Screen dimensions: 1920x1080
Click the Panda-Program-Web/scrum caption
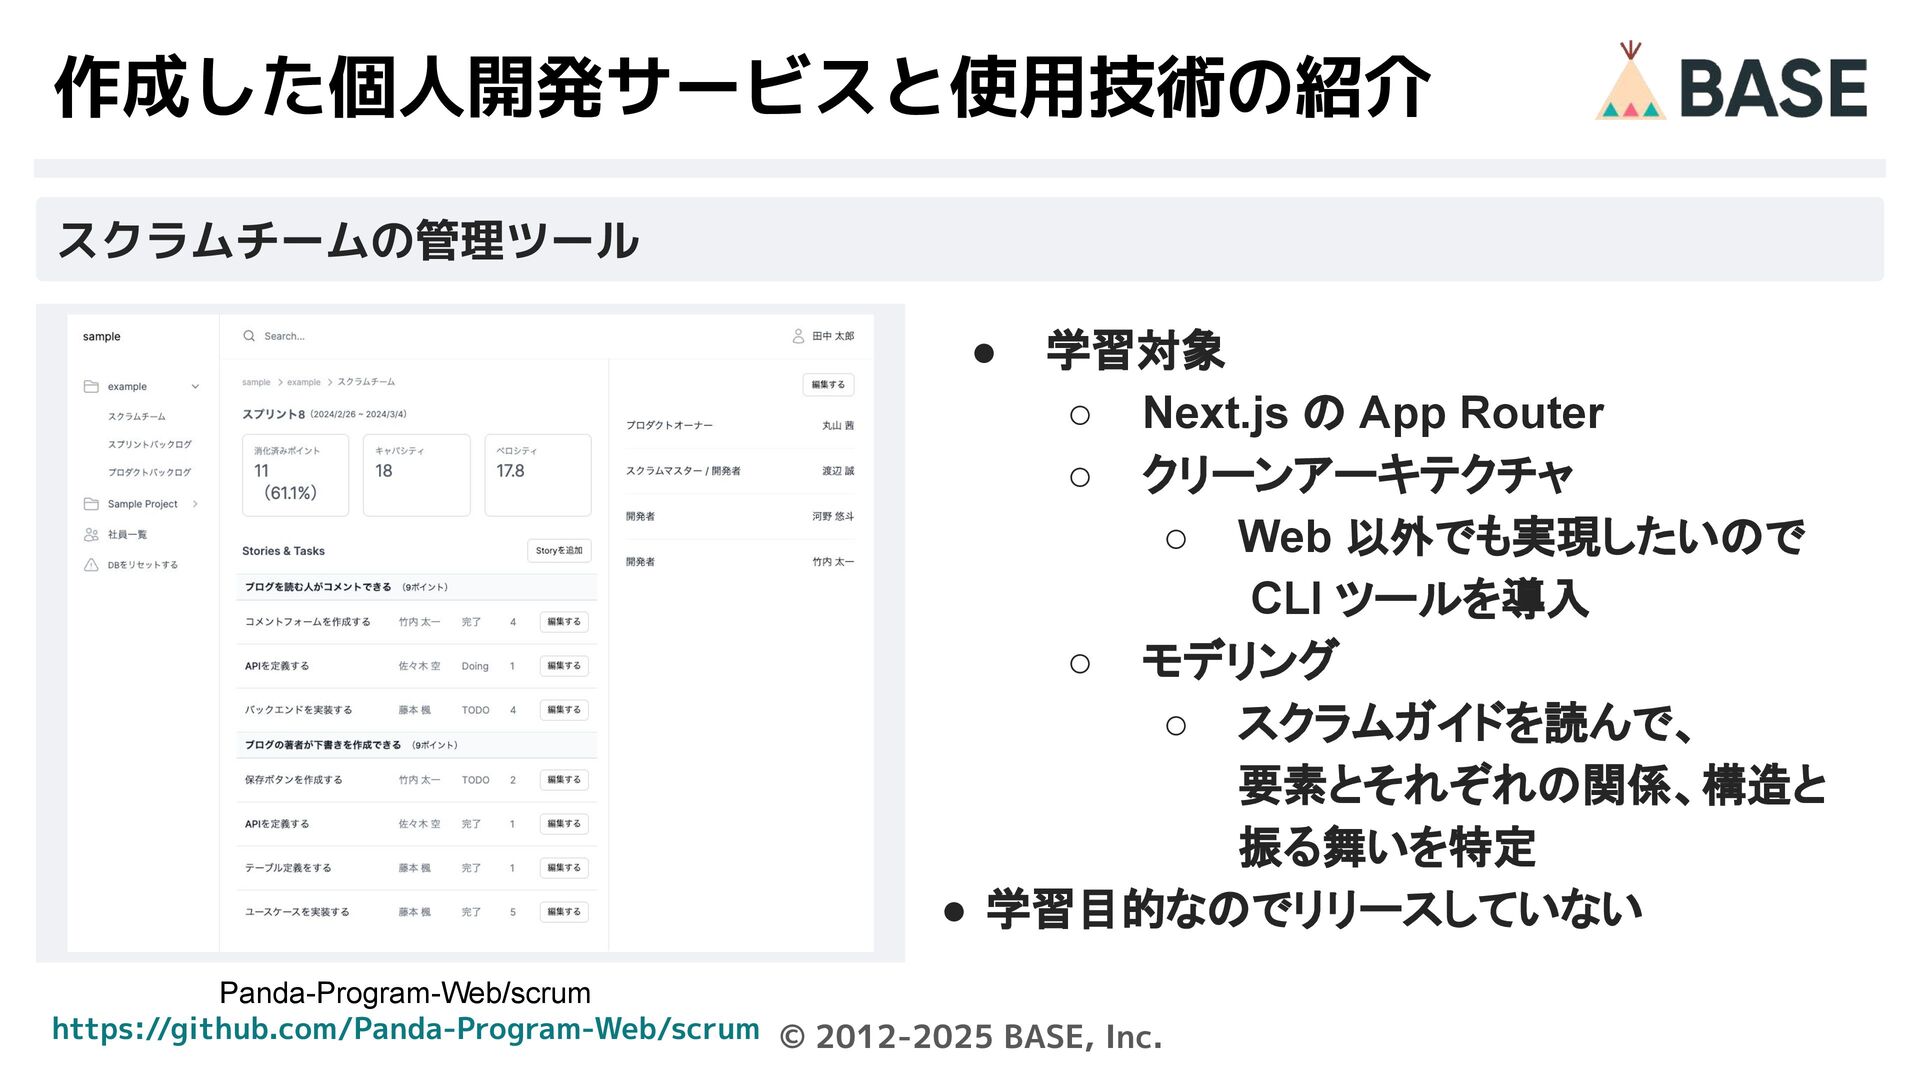405,993
